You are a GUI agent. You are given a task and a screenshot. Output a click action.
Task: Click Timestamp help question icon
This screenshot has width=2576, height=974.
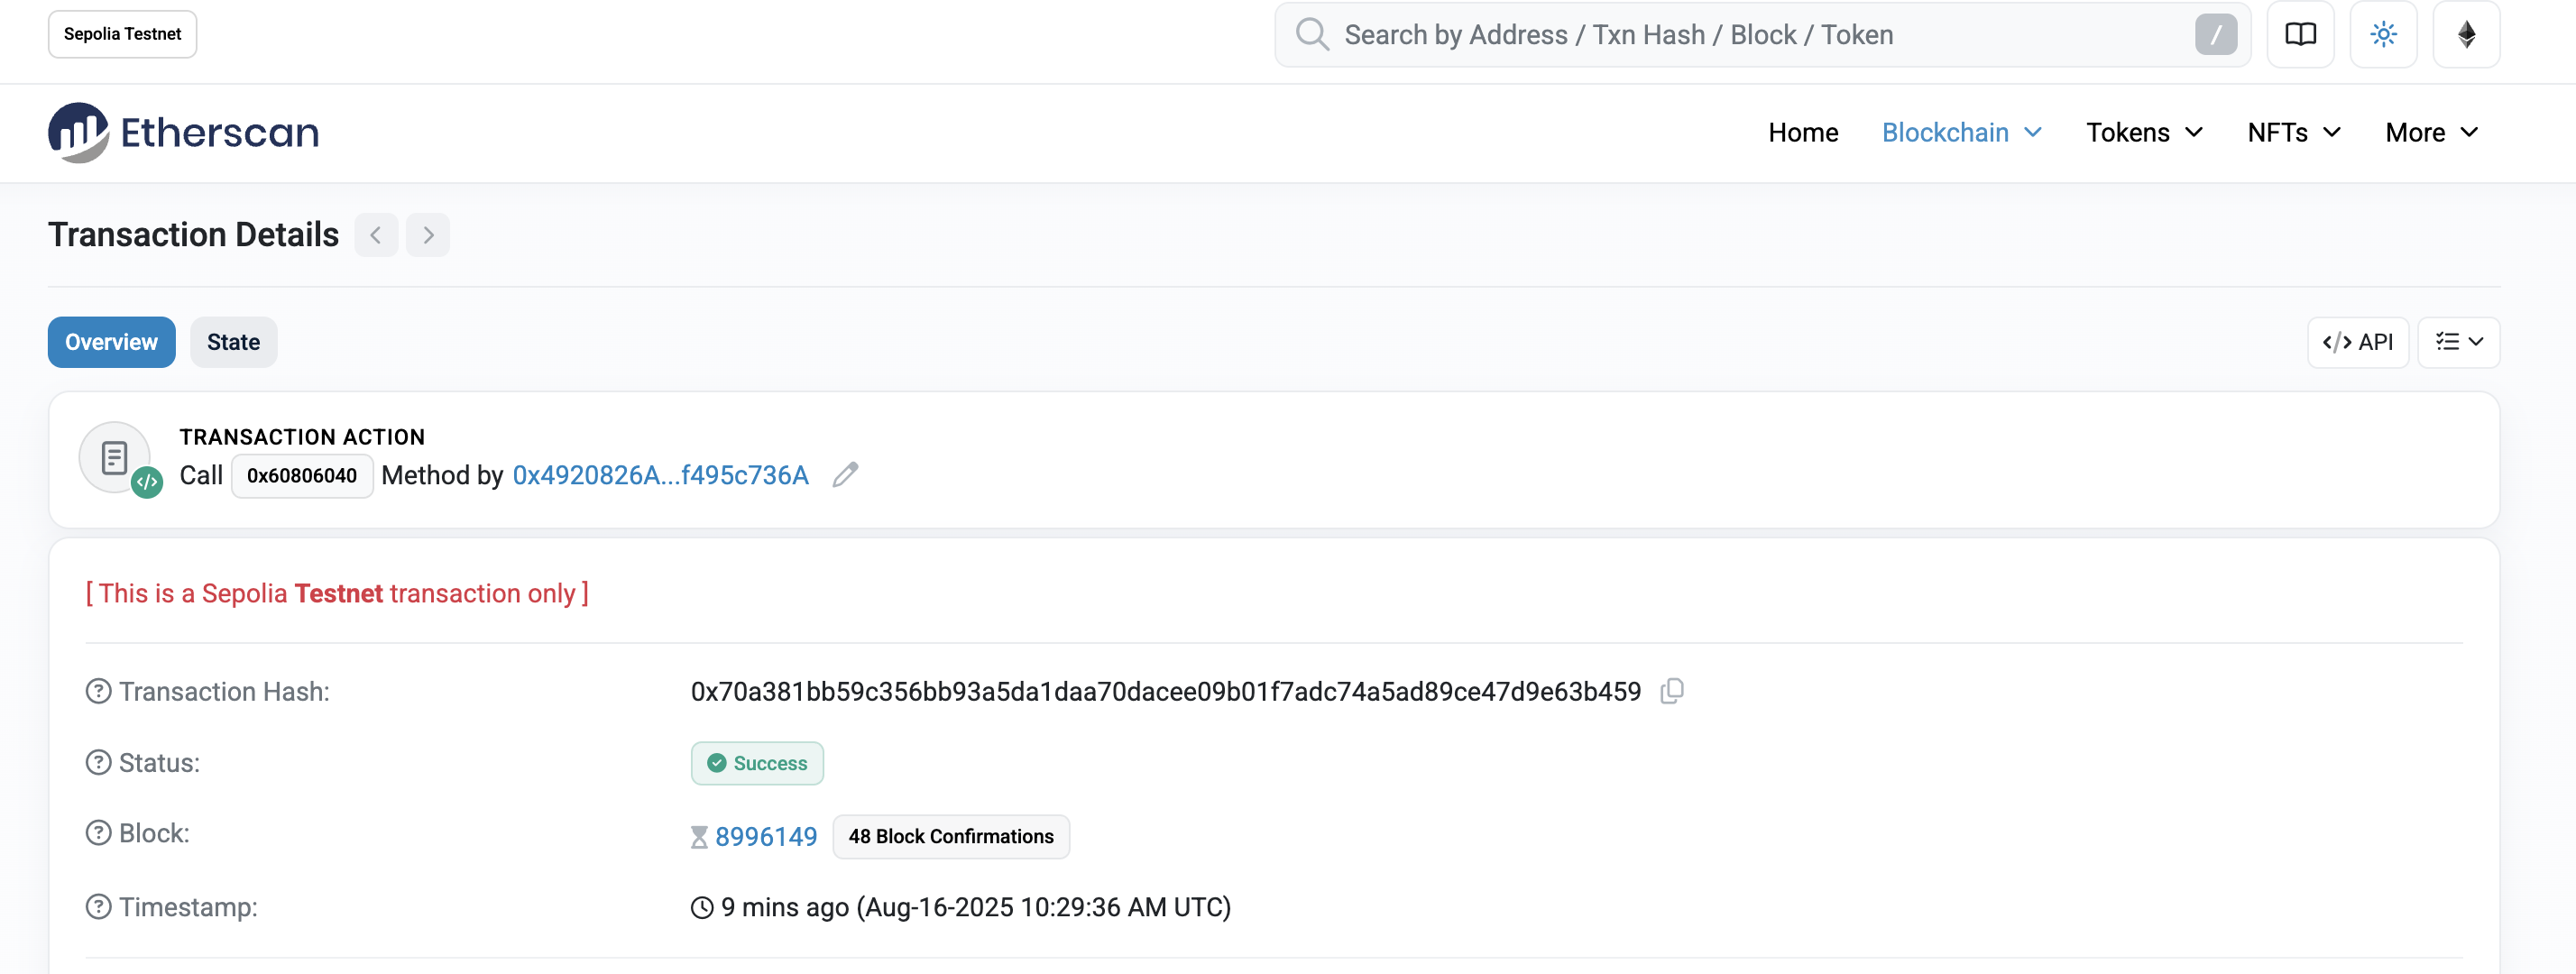coord(98,907)
